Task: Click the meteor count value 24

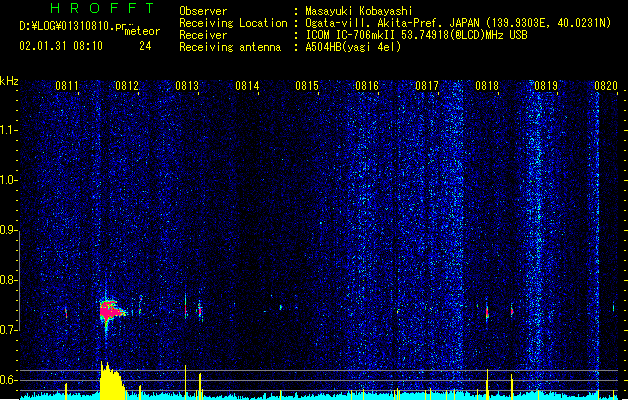Action: pos(145,46)
